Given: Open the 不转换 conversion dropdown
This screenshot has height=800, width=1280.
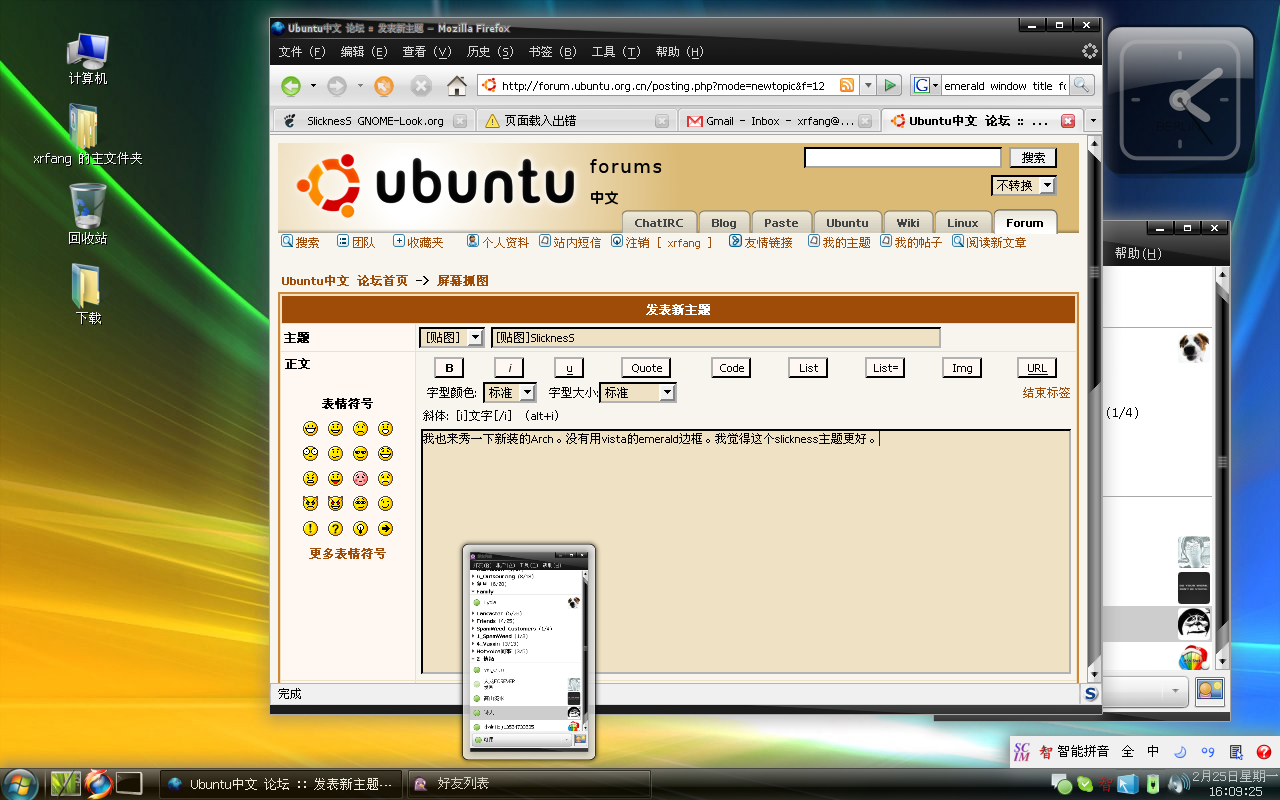Looking at the screenshot, I should (1024, 185).
